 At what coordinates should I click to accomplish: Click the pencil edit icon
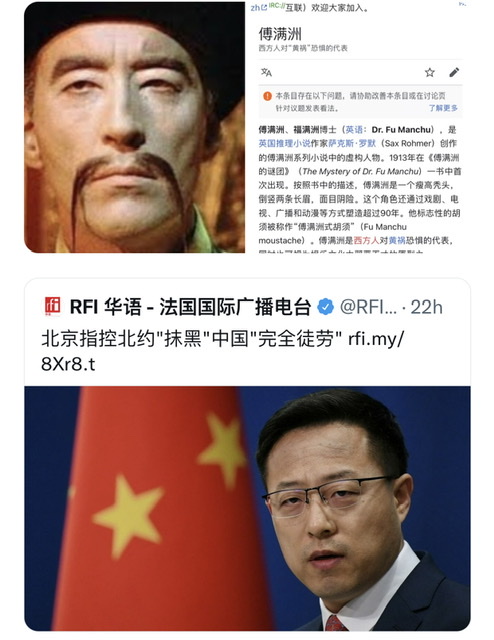[454, 72]
